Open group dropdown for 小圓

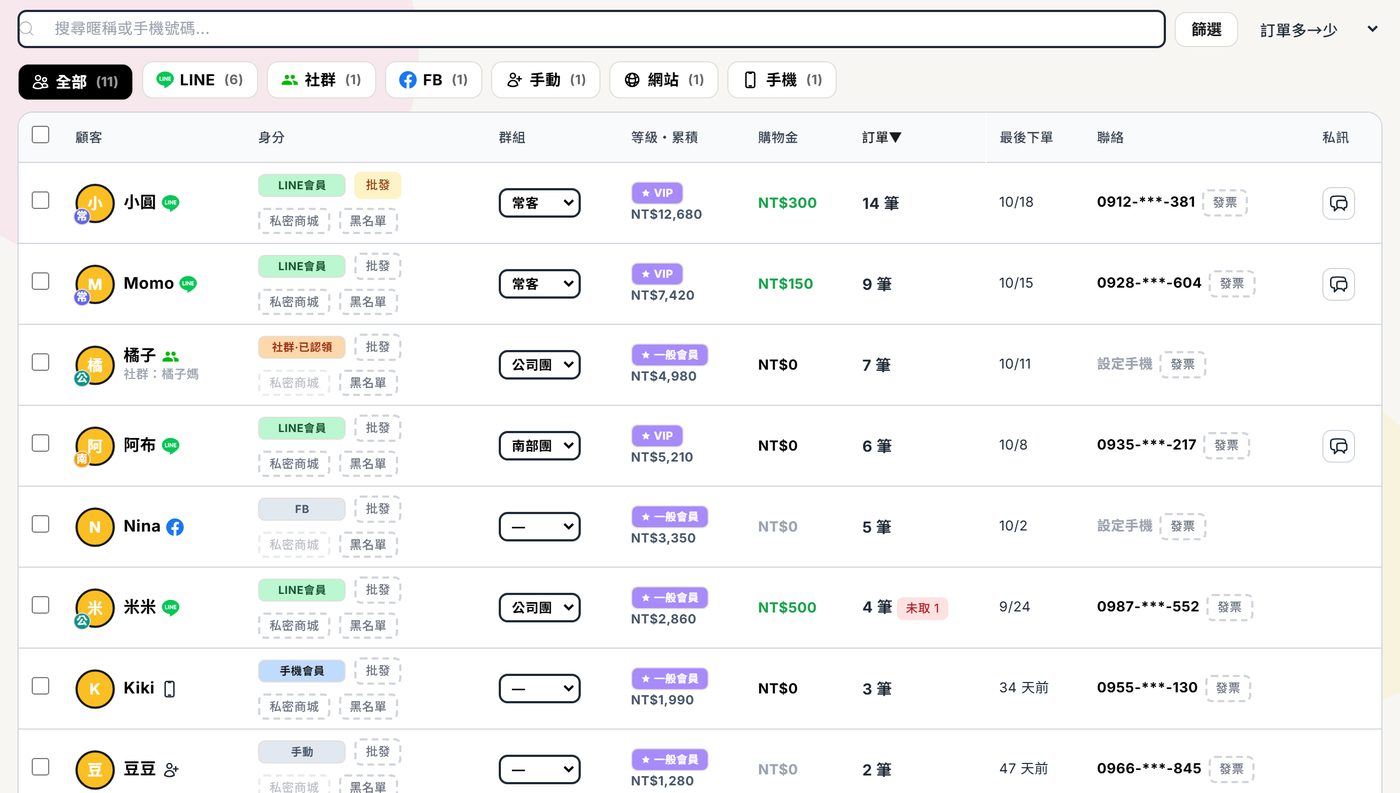540,203
